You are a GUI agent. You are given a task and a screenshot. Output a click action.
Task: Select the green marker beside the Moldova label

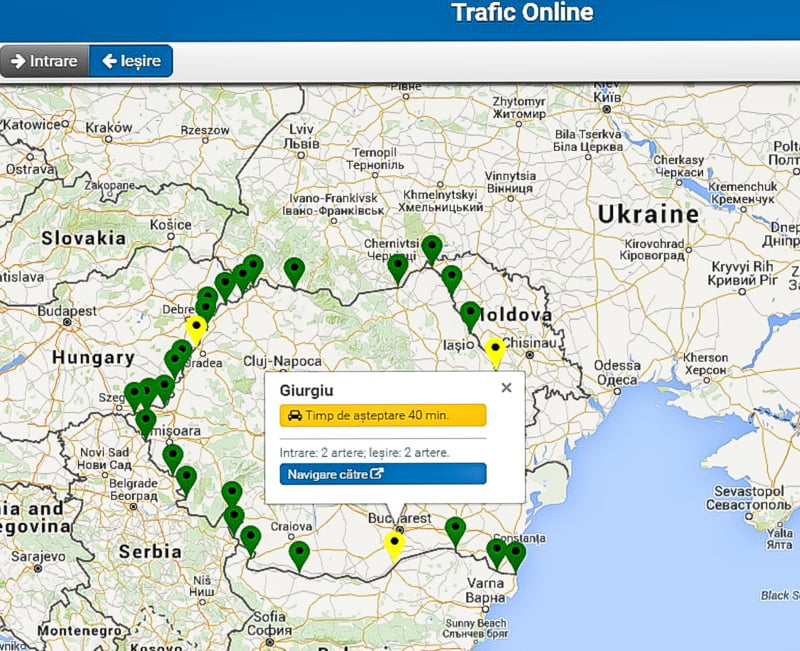point(470,316)
